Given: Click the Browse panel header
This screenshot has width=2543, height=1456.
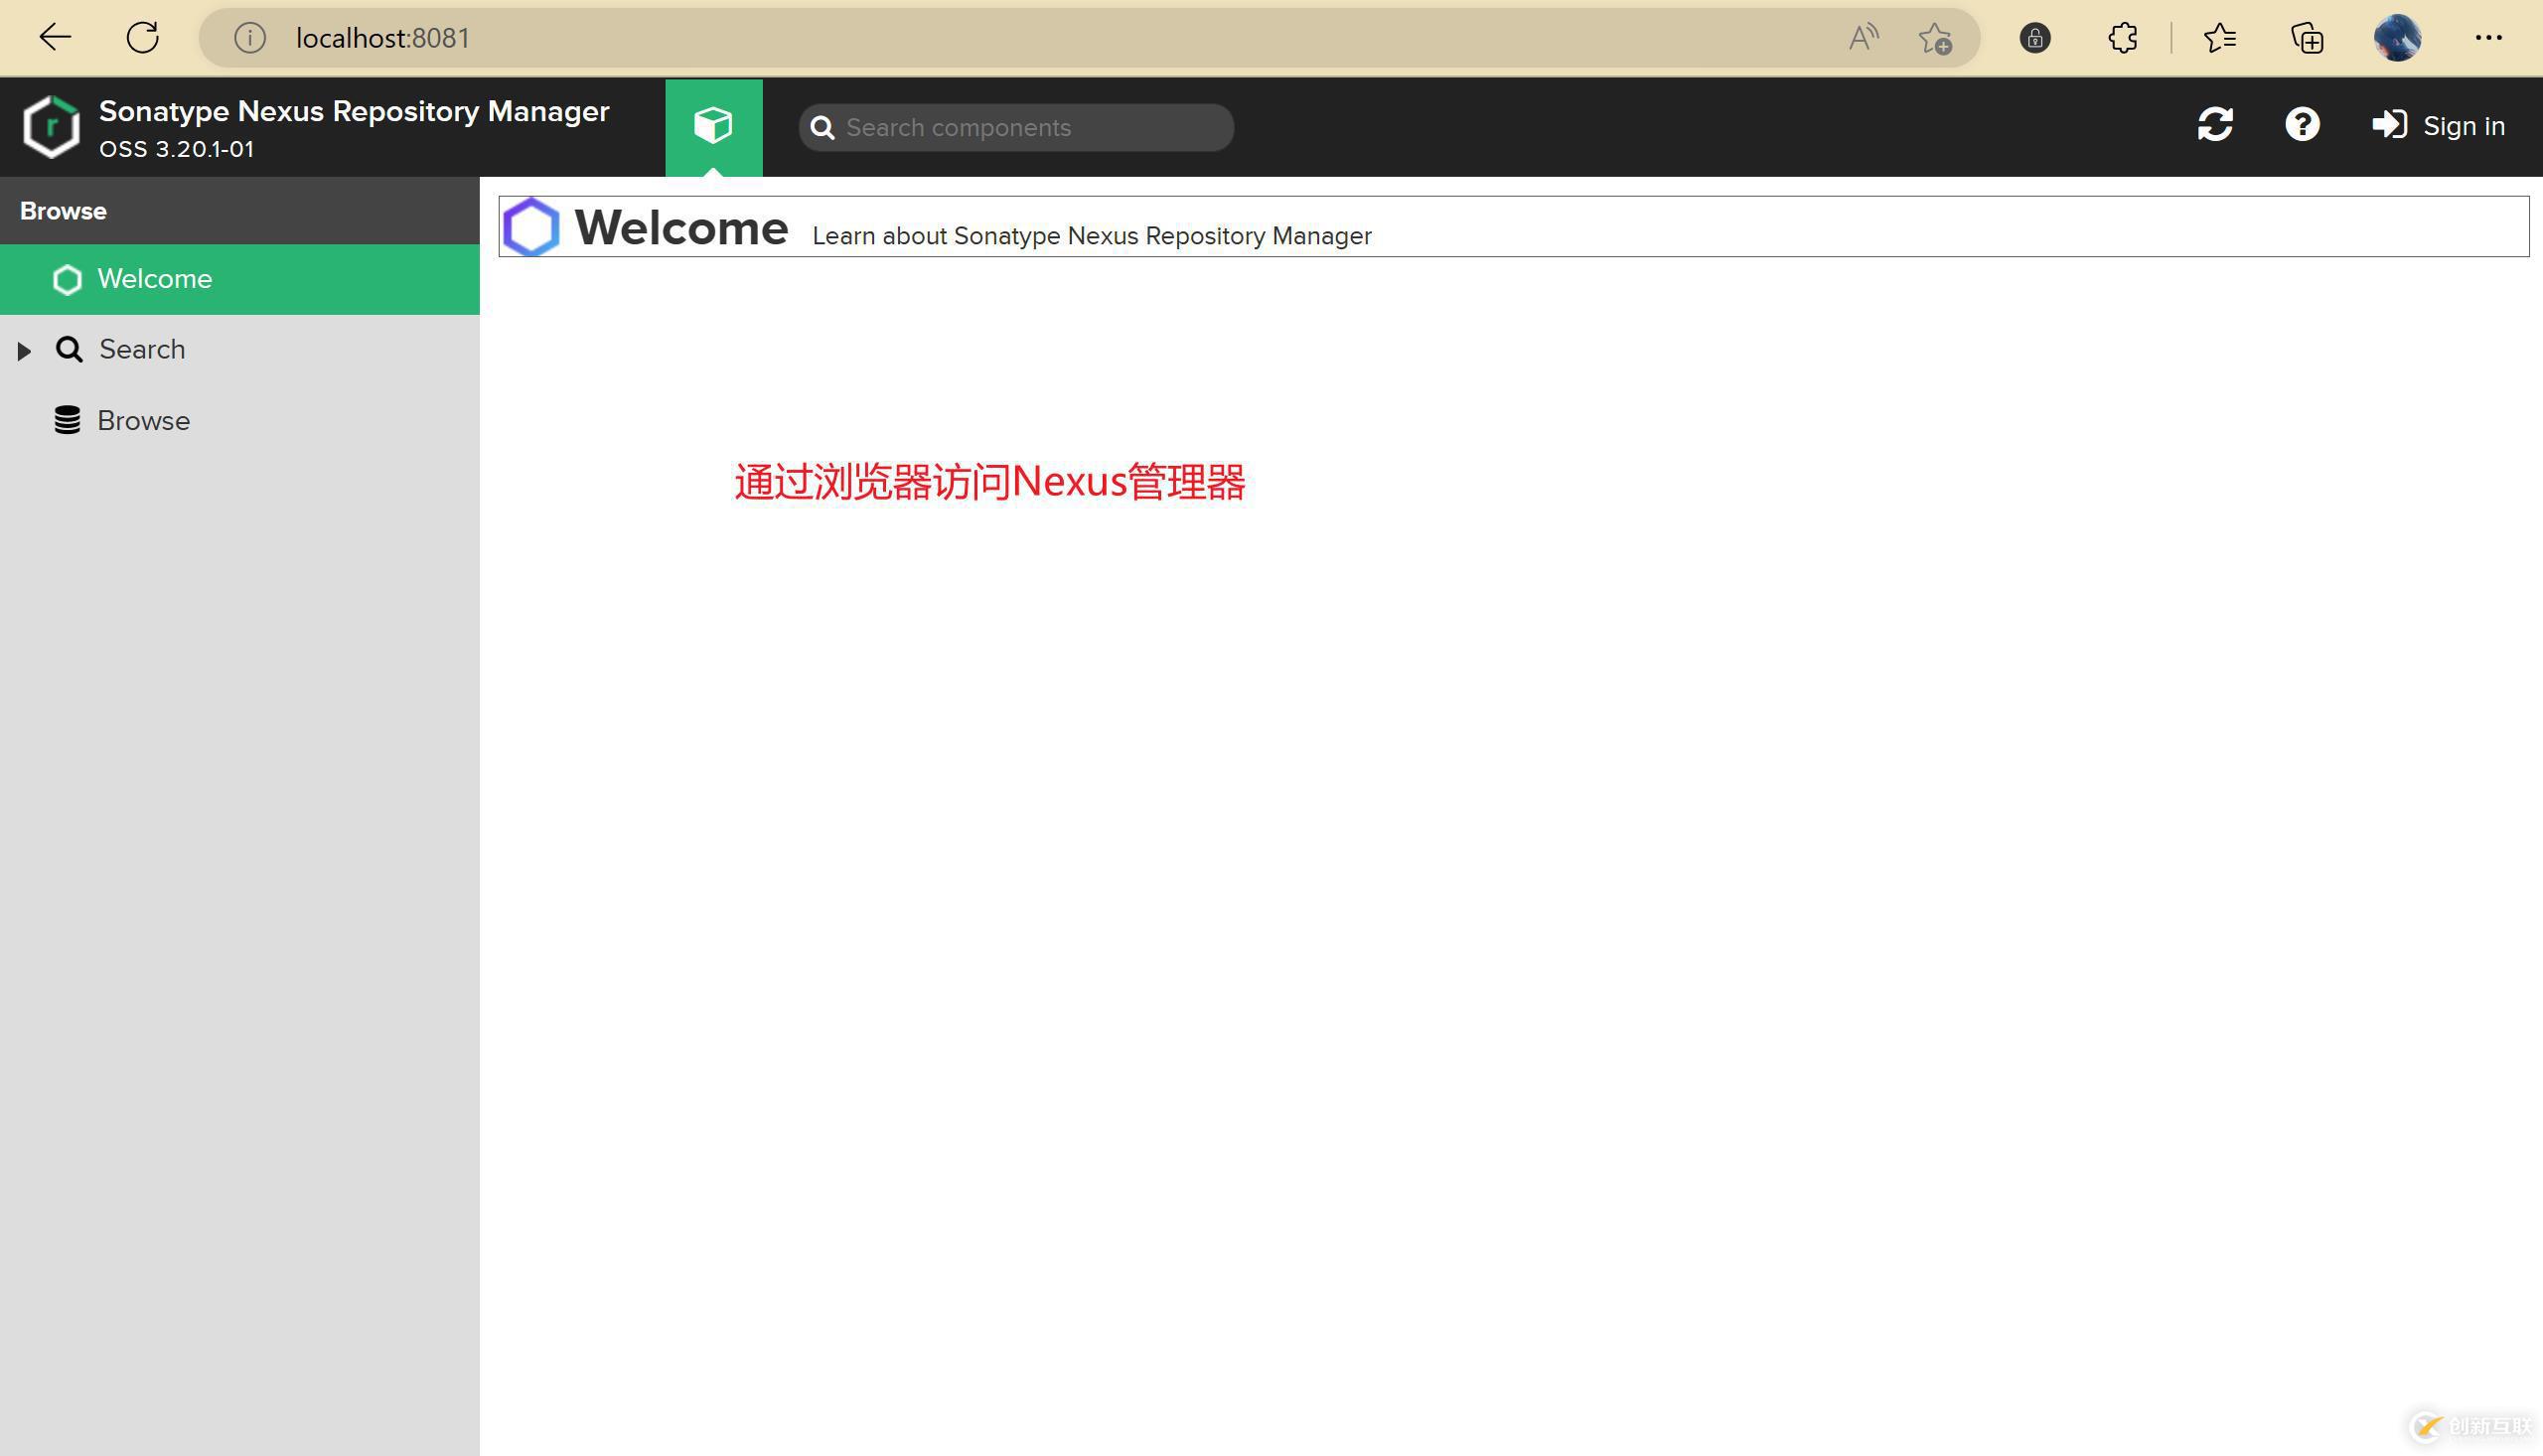Looking at the screenshot, I should click(x=240, y=211).
